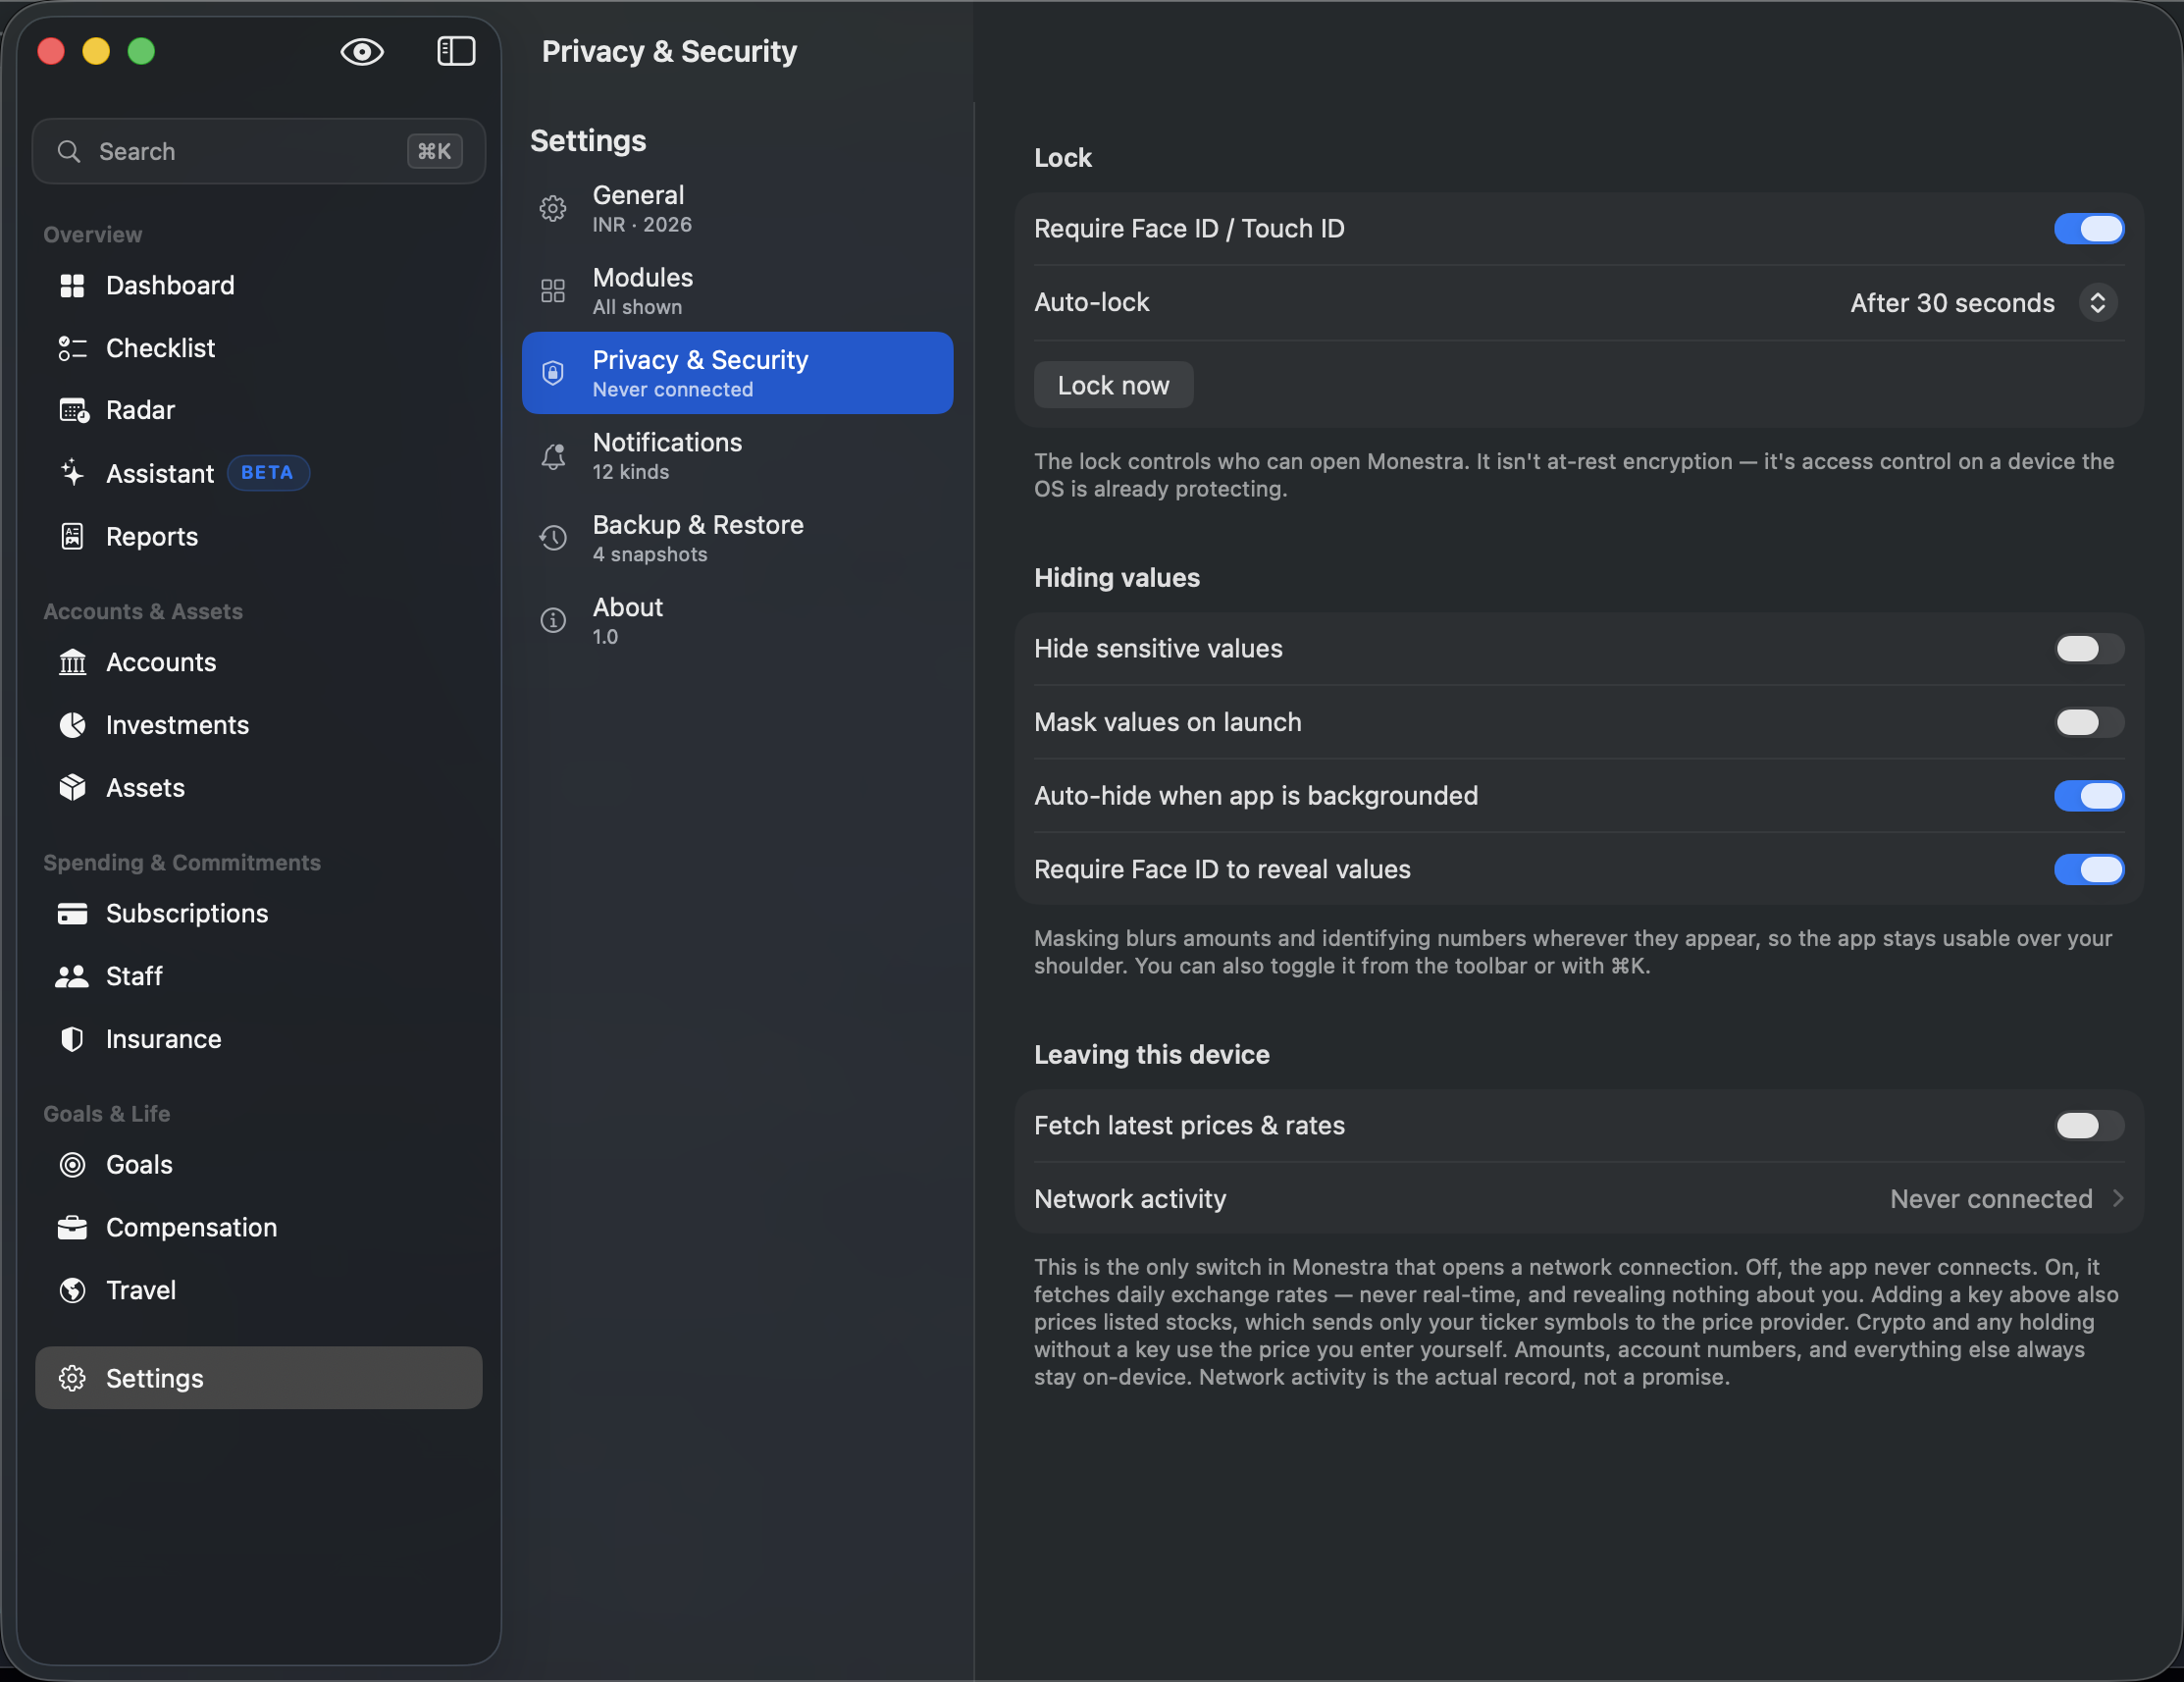Open Dashboard from the sidebar grid icon
The image size is (2184, 1682).
[x=72, y=286]
